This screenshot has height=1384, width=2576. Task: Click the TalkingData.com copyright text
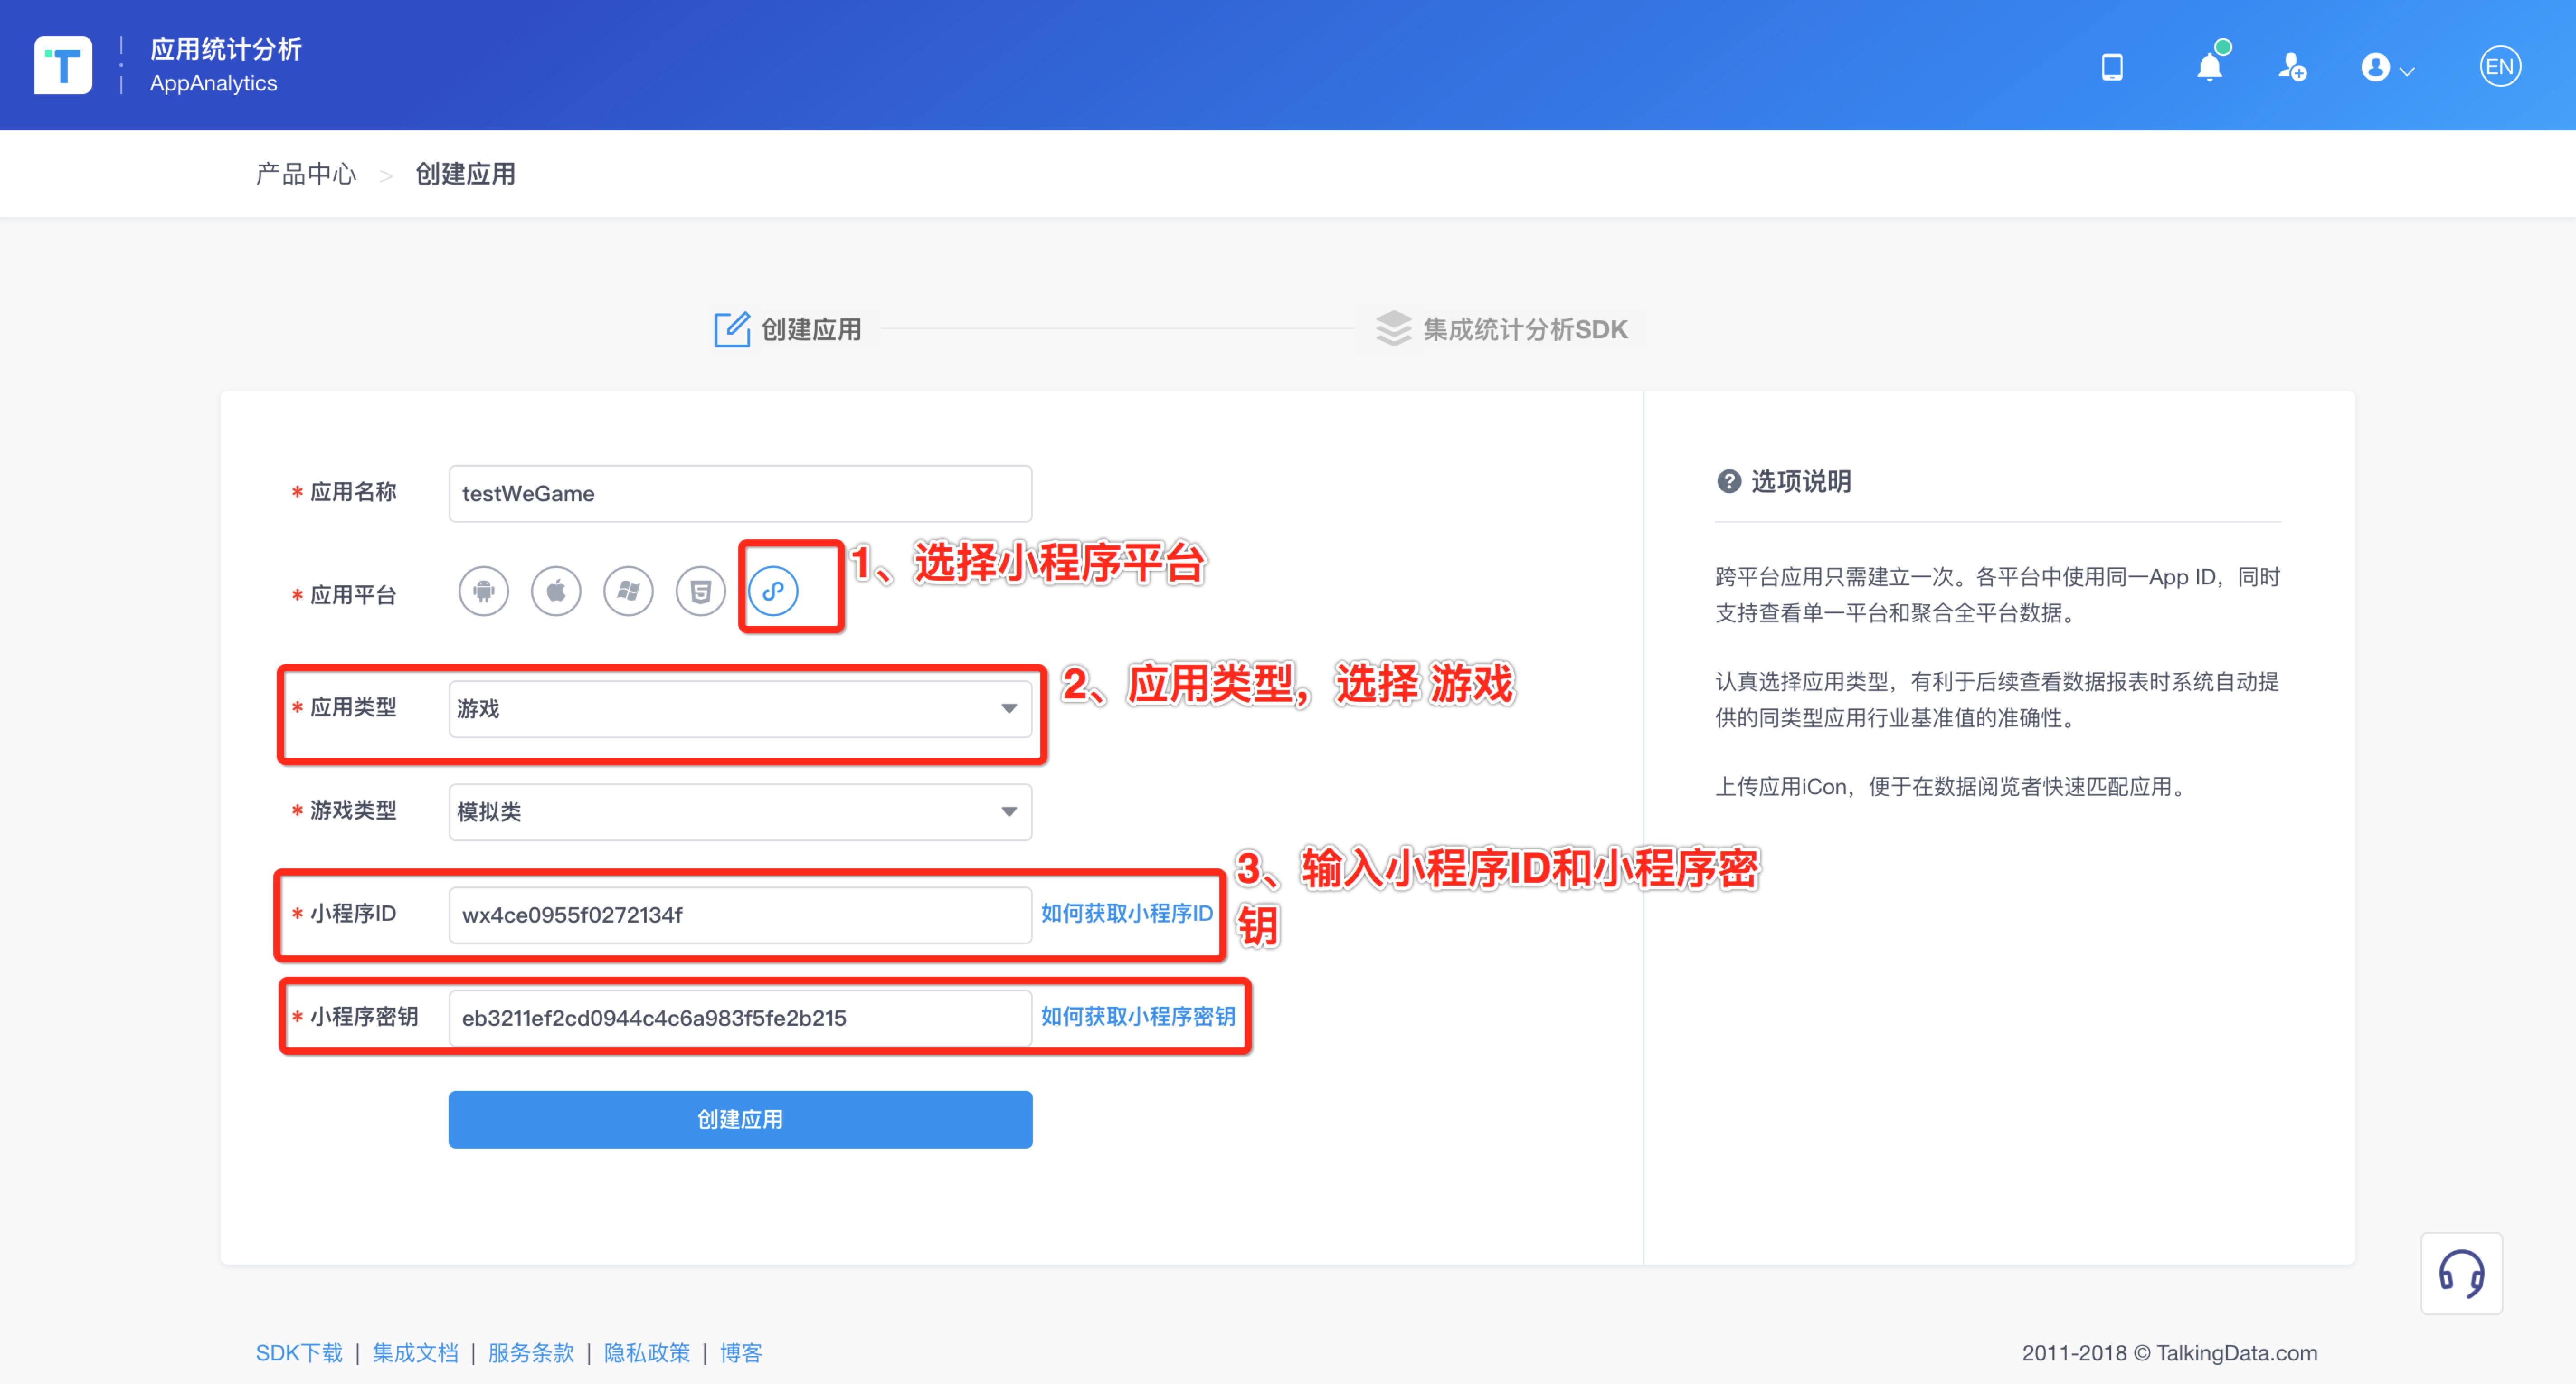coord(2169,1353)
